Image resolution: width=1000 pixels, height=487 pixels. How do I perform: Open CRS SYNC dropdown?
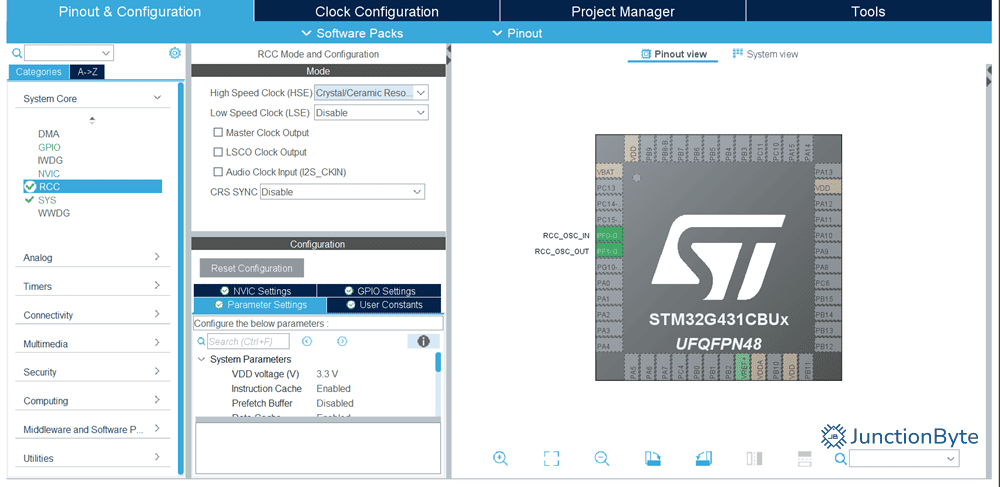point(342,191)
